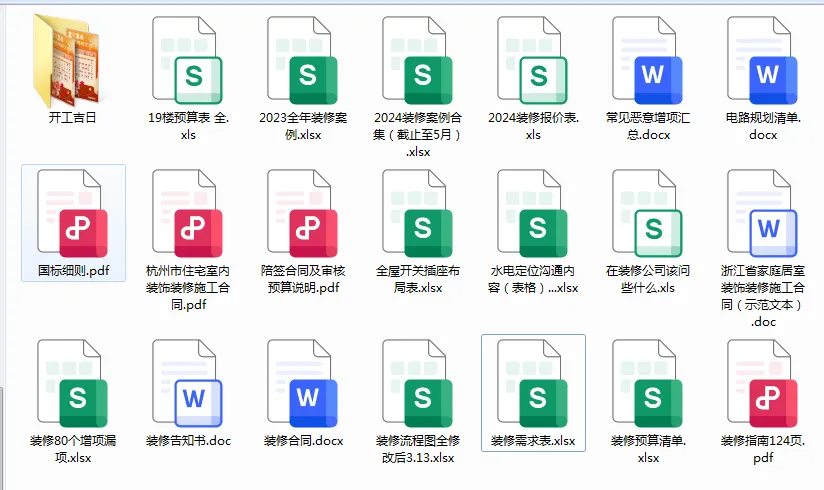
Task: Select the 常见恶意增项汇总.docx Word icon
Action: [x=647, y=60]
